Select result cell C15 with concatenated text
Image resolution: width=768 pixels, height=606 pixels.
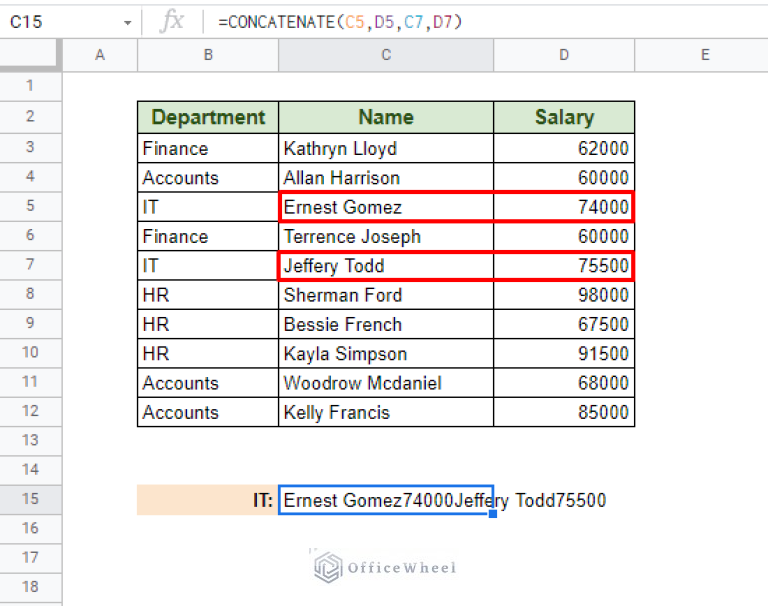point(386,500)
